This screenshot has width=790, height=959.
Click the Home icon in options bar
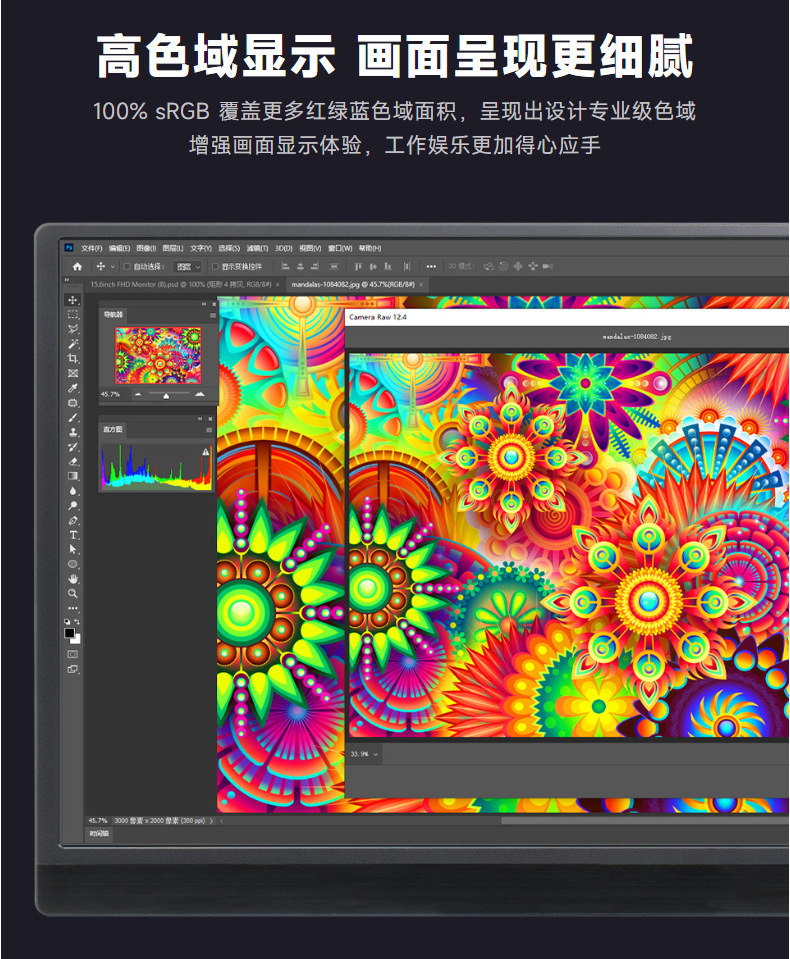click(77, 266)
